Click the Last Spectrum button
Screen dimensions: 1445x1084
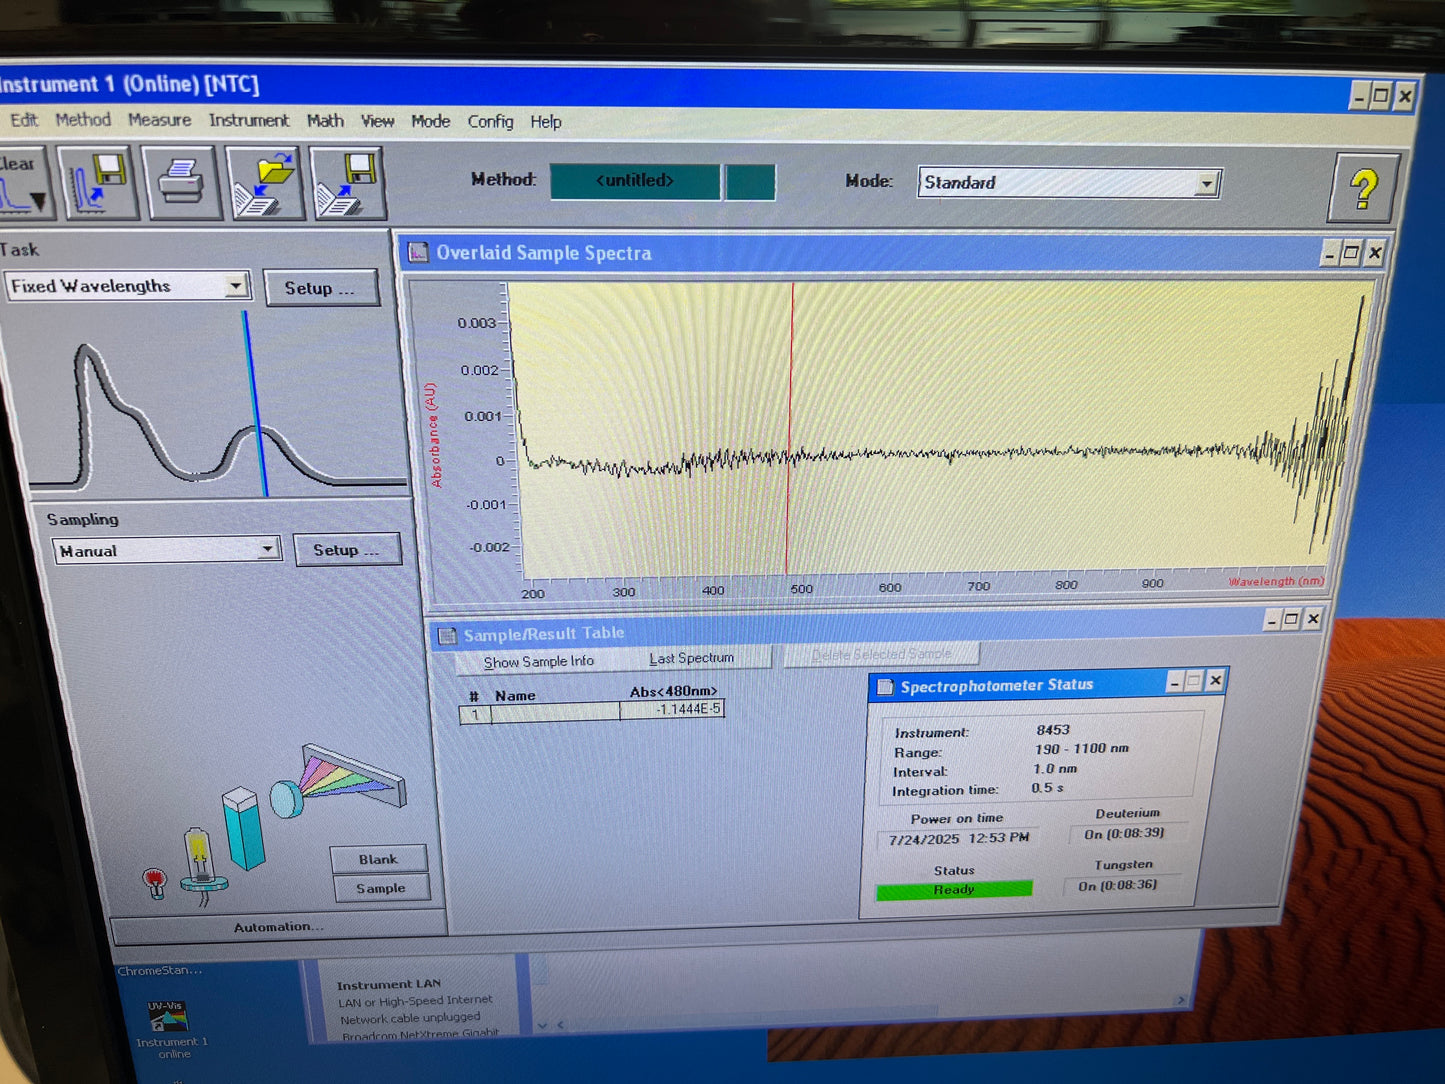coord(692,658)
